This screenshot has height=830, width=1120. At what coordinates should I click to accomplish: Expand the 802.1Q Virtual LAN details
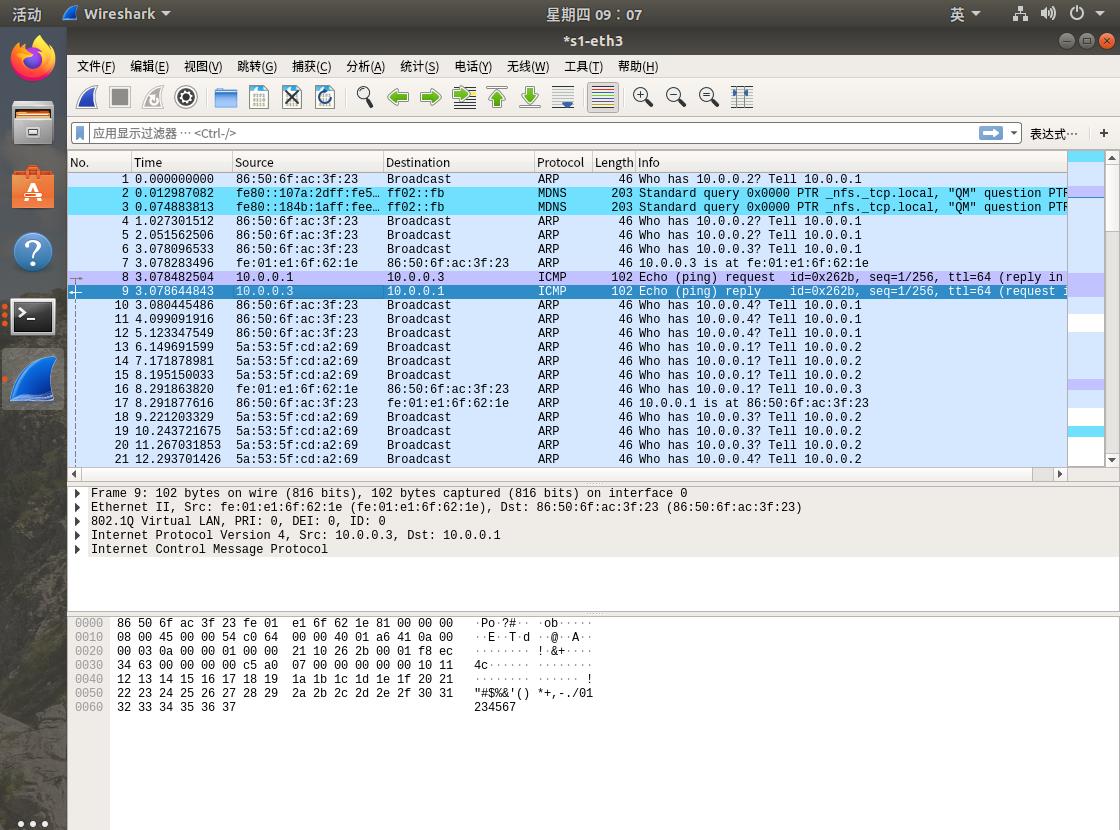tap(77, 521)
